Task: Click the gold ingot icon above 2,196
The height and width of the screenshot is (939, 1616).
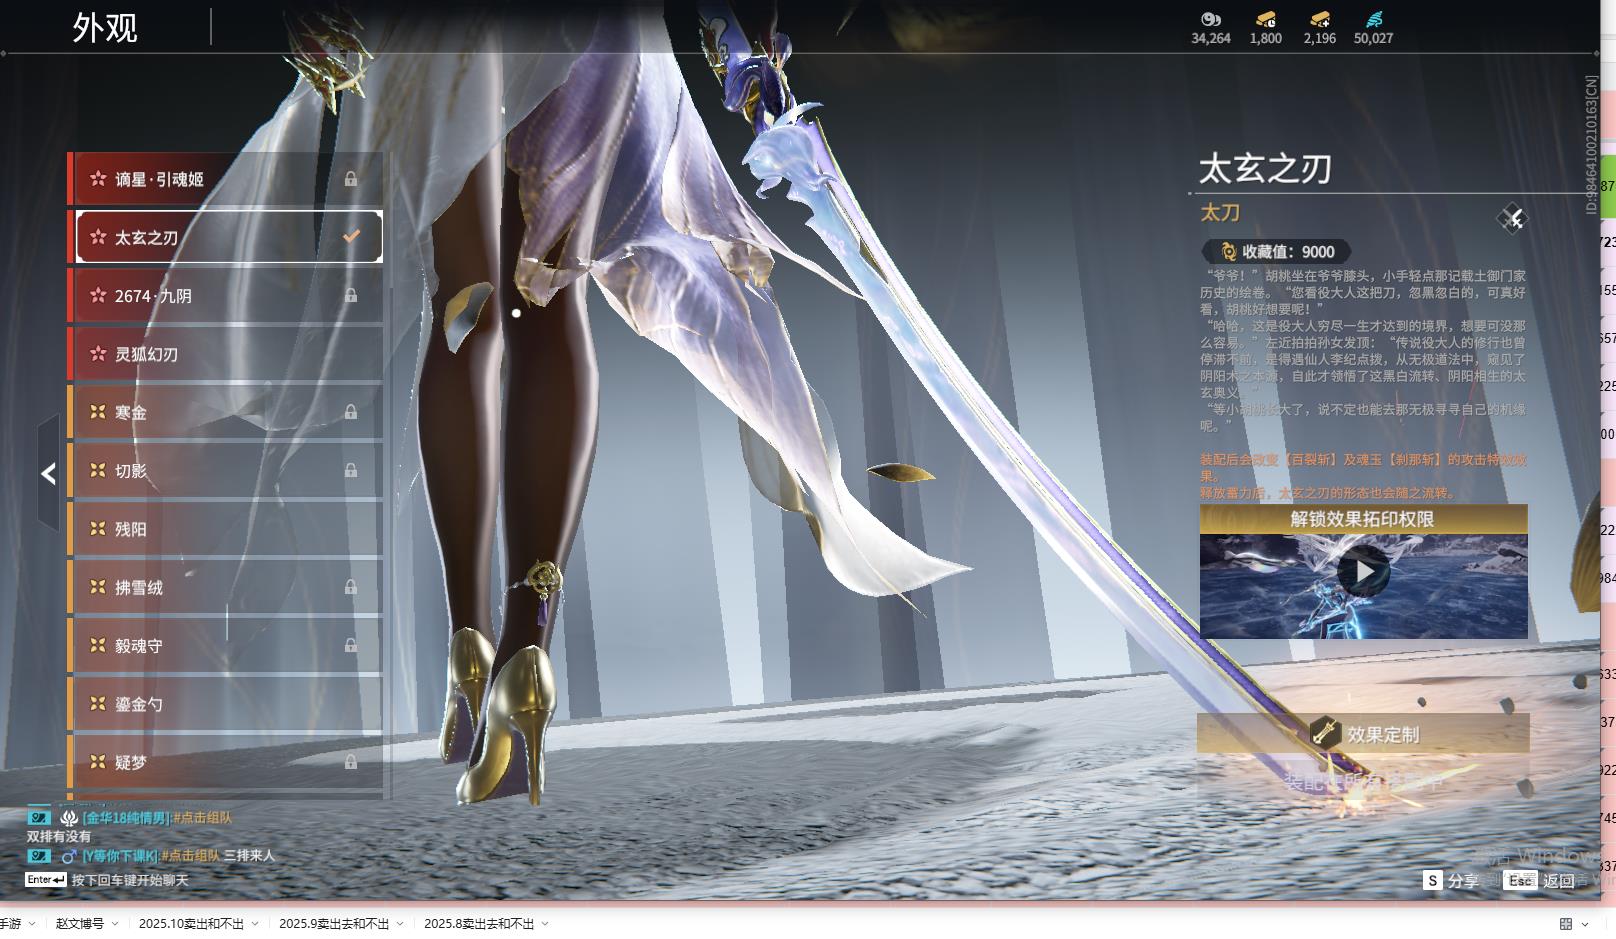Action: [x=1320, y=19]
